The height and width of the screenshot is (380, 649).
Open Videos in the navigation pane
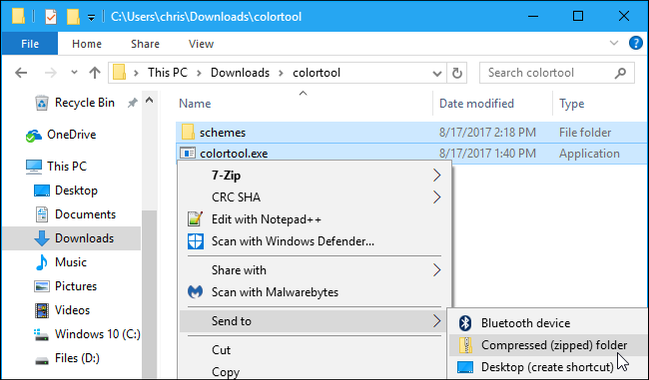62,310
